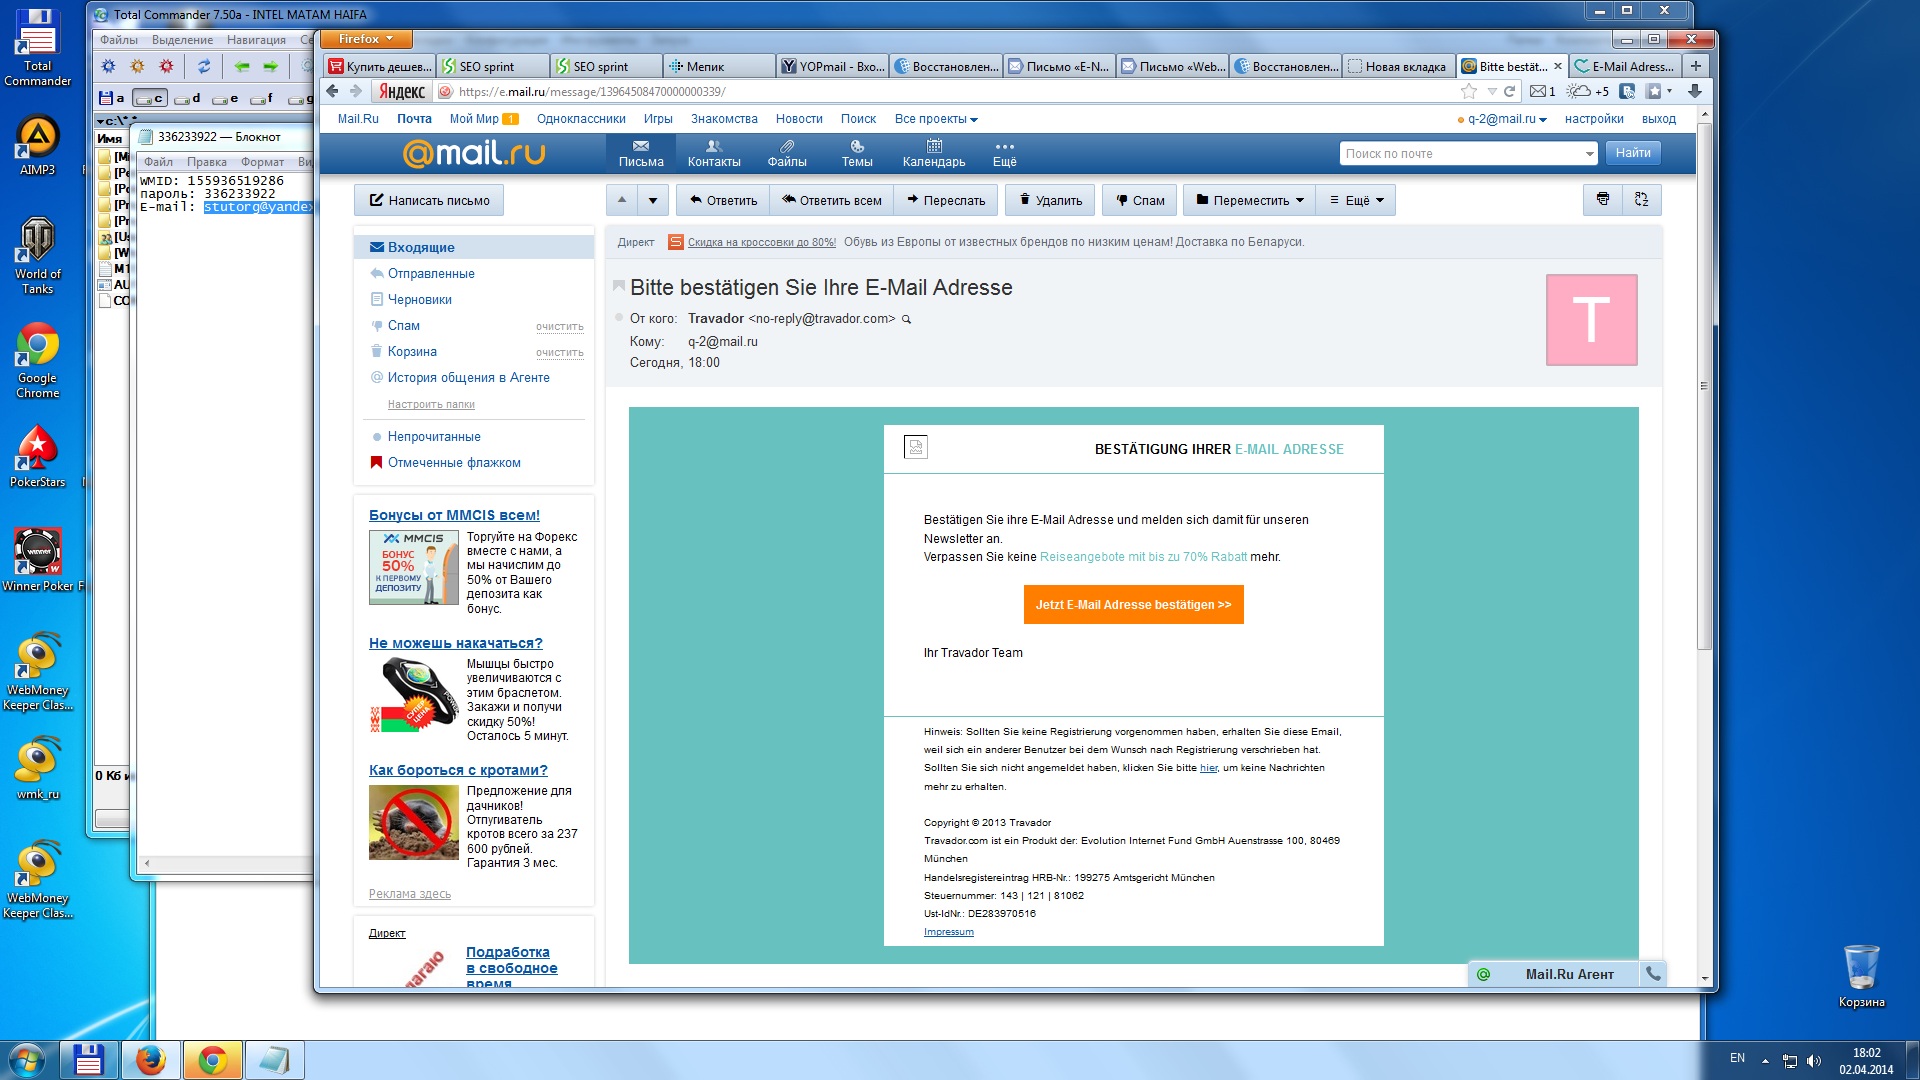Click the Mail.Ru Агент phone icon
The width and height of the screenshot is (1920, 1080).
pyautogui.click(x=1653, y=974)
